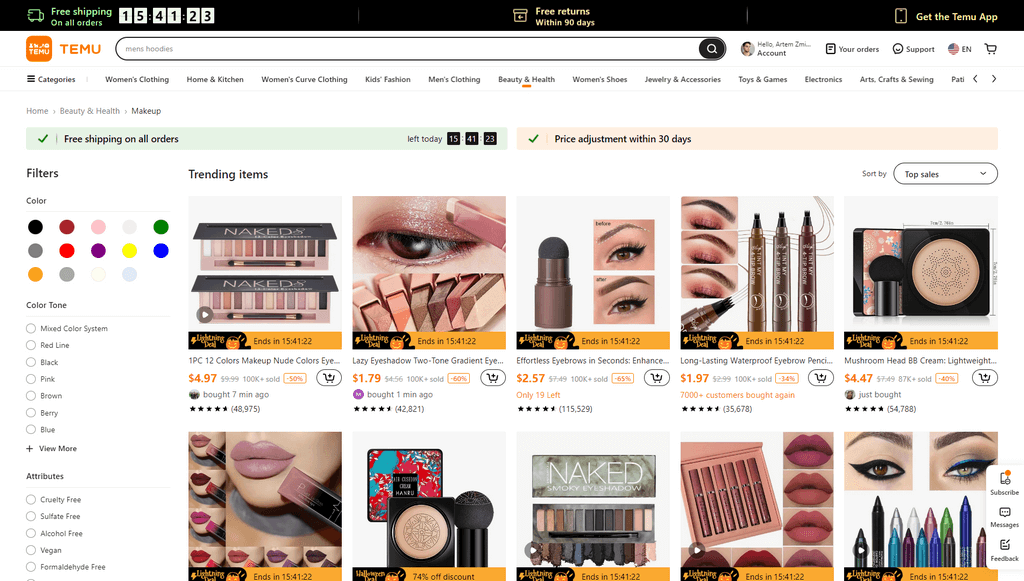
Task: Open Electronics category tab
Action: (x=823, y=80)
